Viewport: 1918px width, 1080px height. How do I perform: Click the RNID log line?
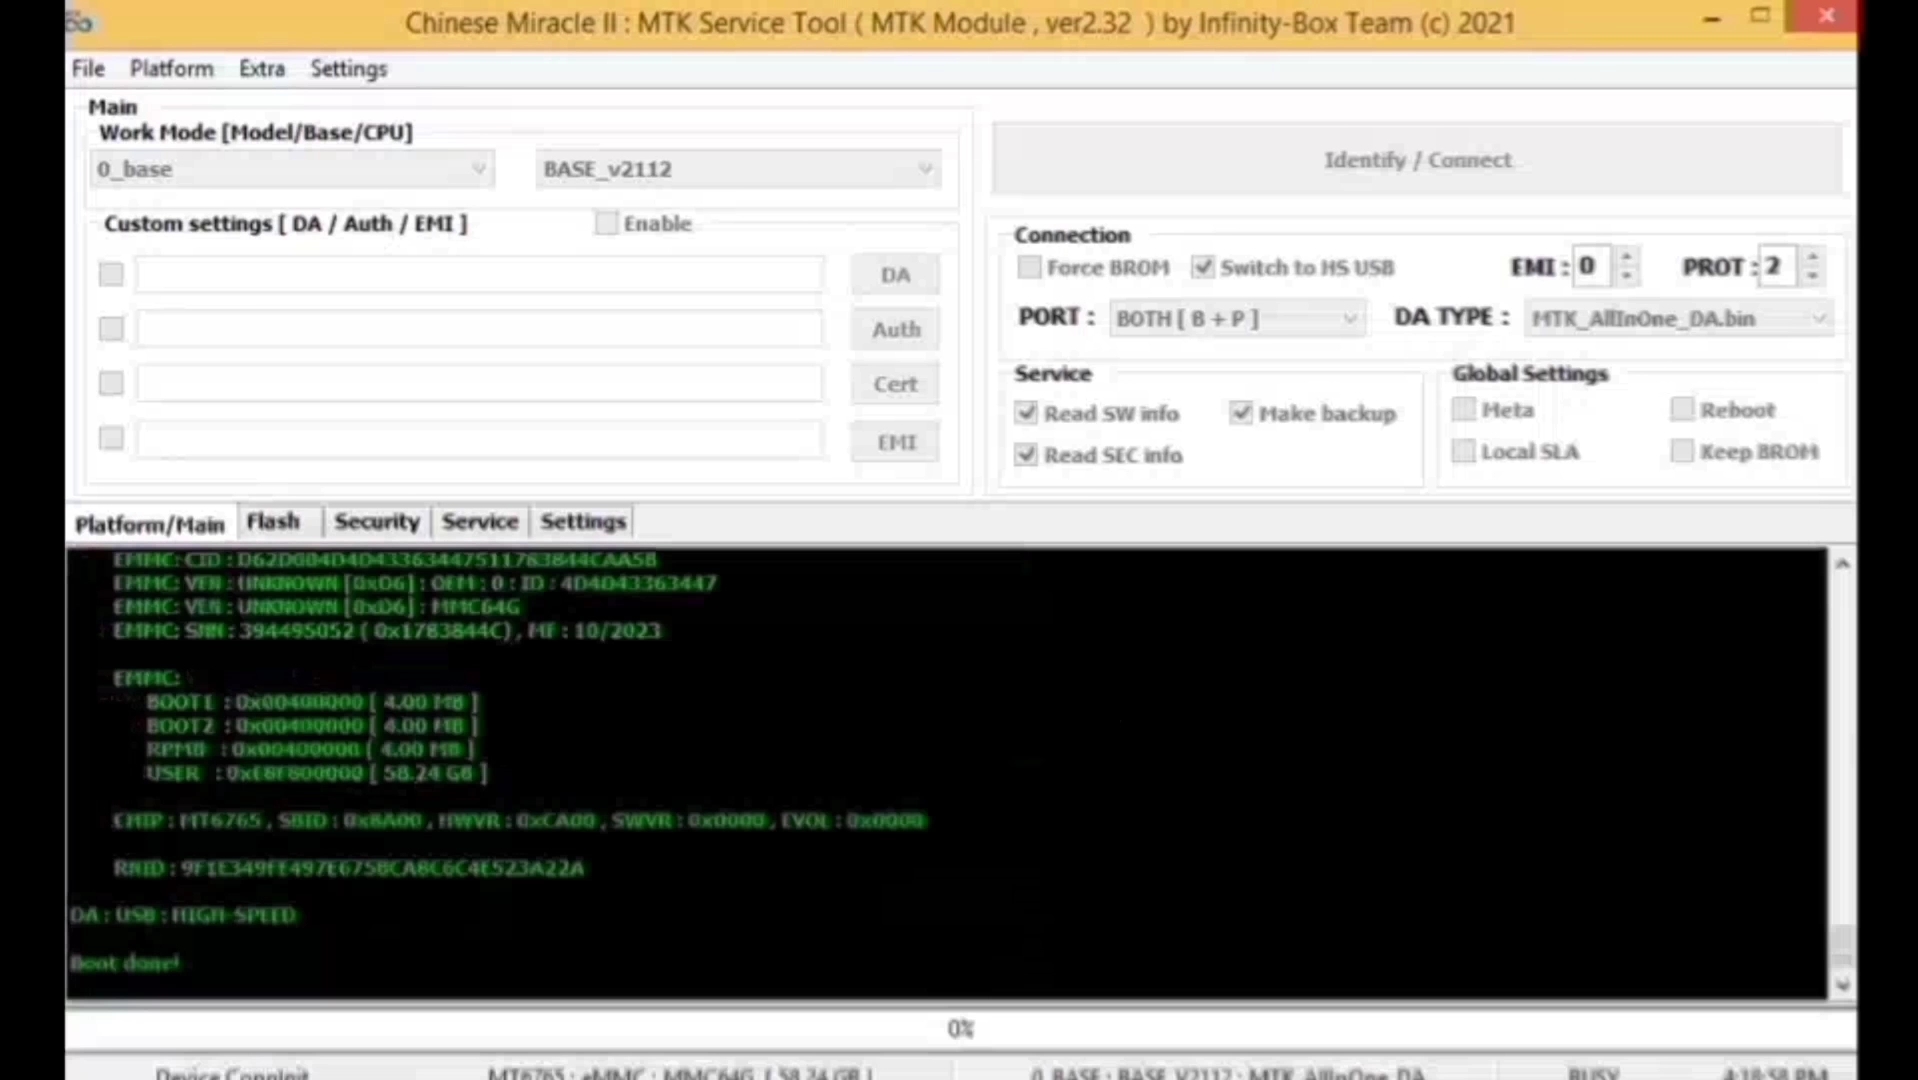pyautogui.click(x=349, y=868)
